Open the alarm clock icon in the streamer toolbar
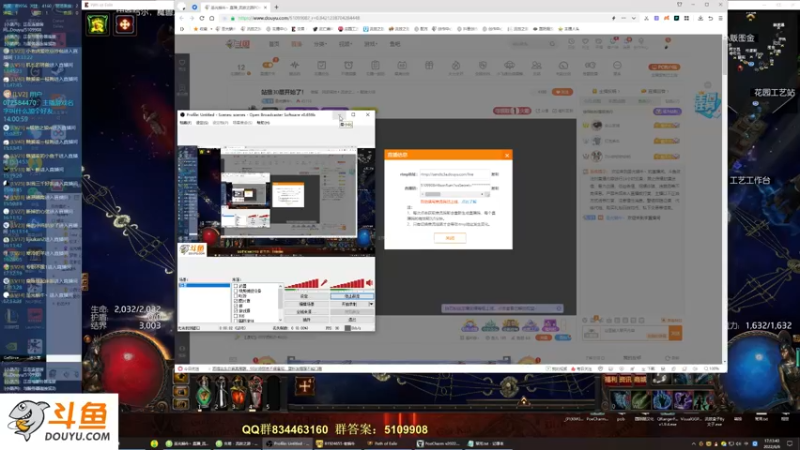Image resolution: width=800 pixels, height=450 pixels. point(348,65)
